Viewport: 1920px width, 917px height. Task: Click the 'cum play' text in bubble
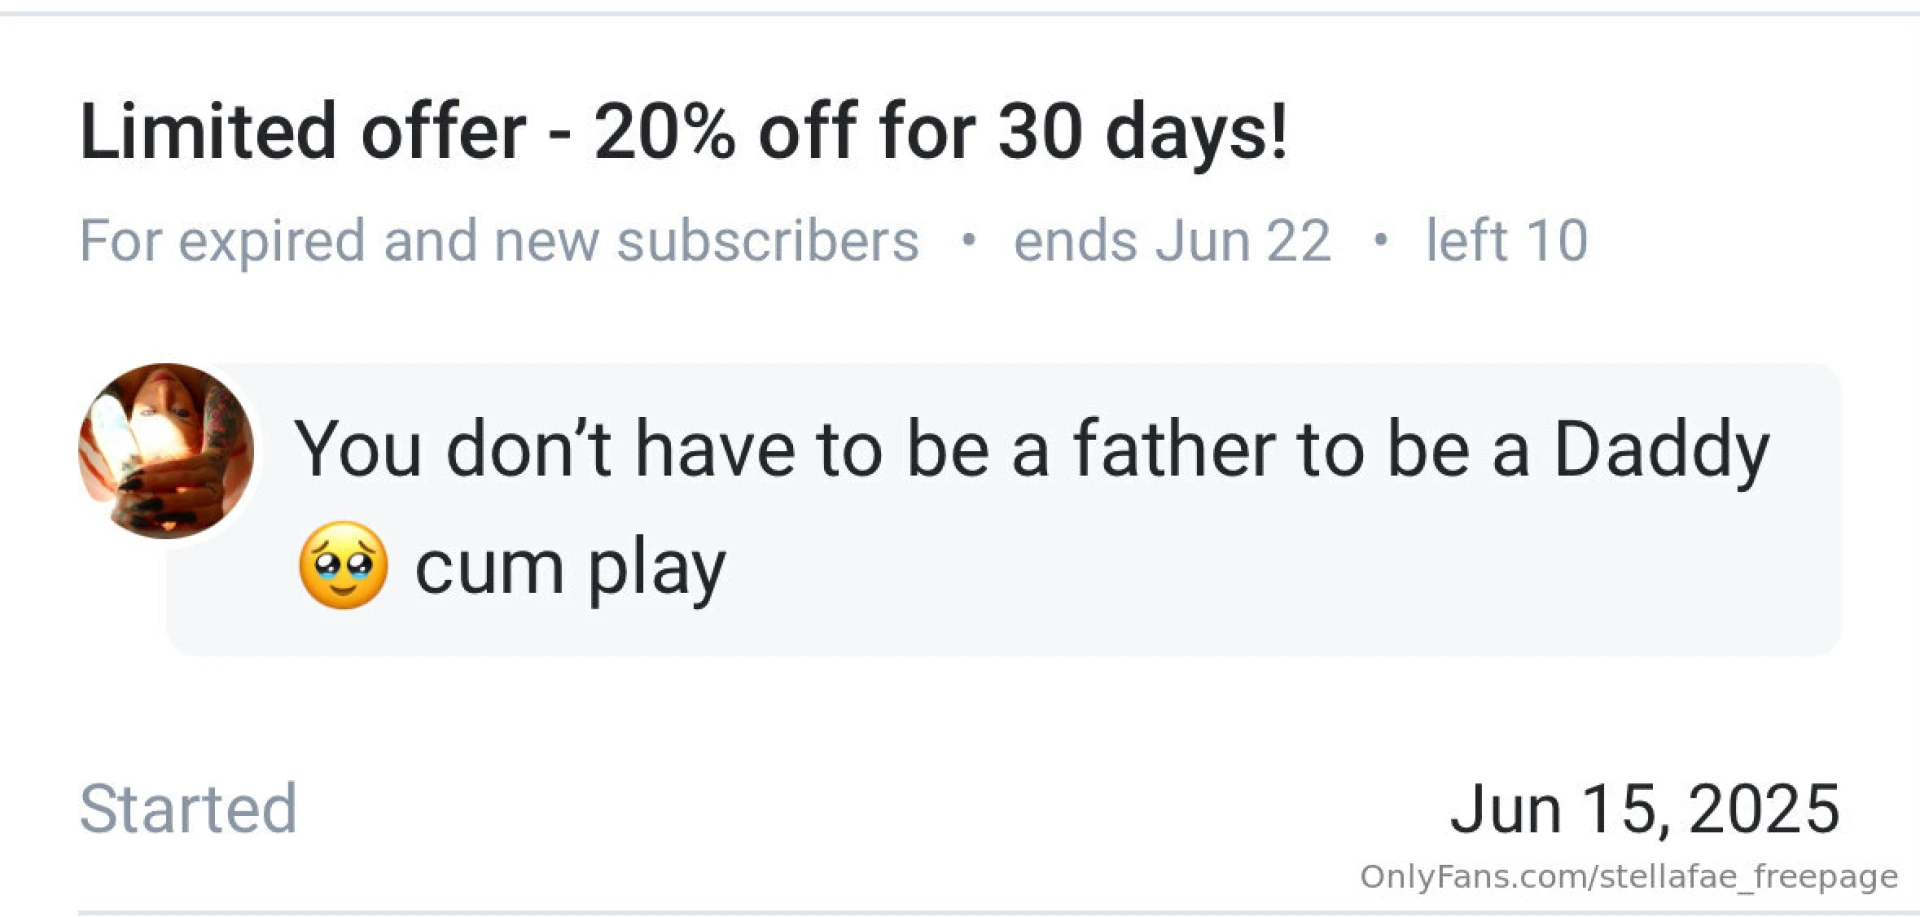pos(570,569)
